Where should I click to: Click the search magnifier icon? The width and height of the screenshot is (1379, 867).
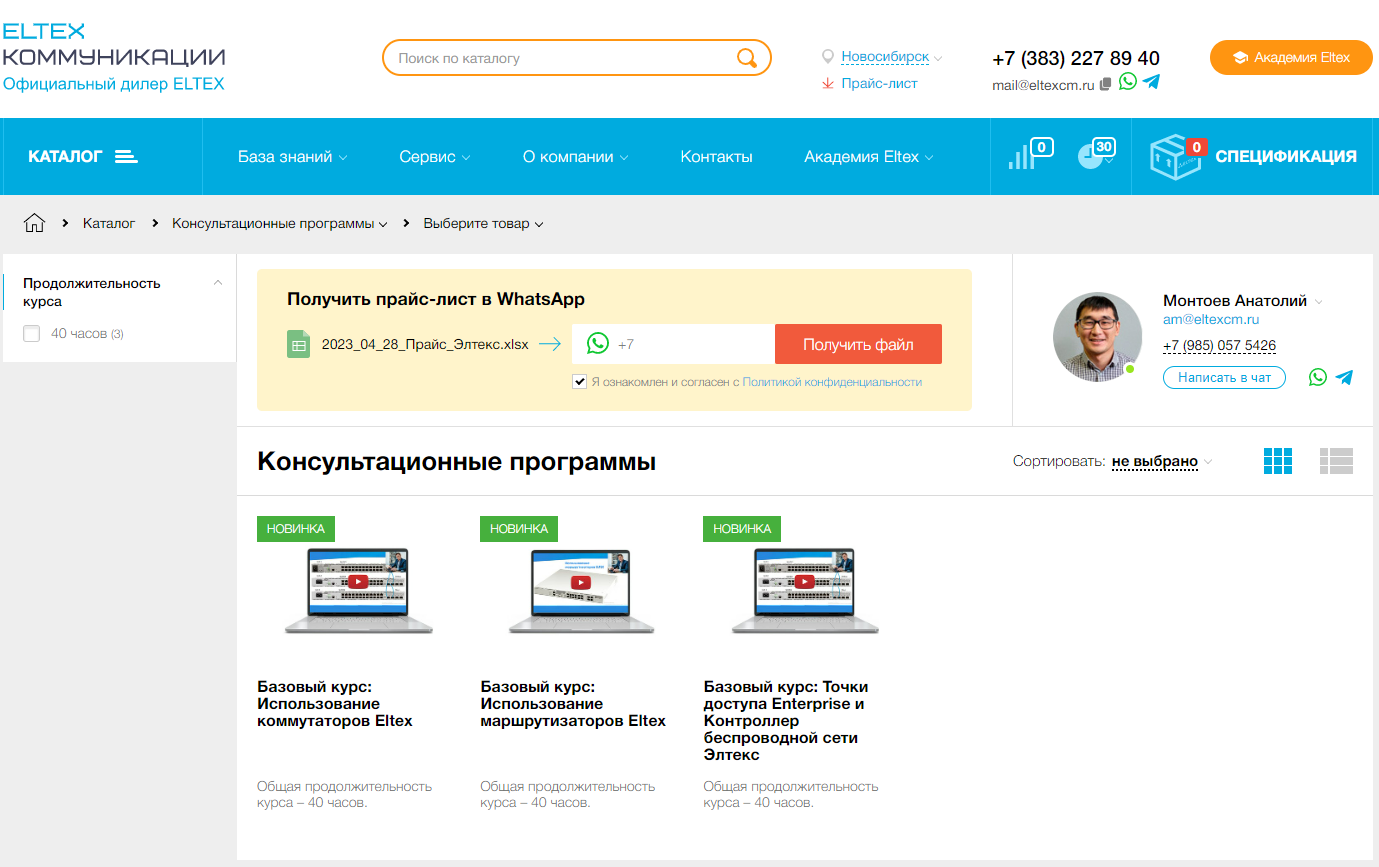point(747,58)
